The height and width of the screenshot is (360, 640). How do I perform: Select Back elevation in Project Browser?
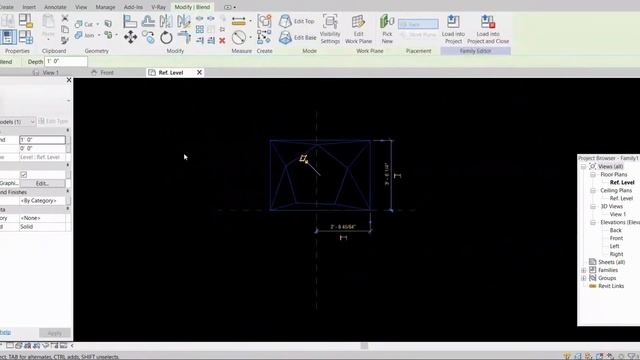point(616,230)
